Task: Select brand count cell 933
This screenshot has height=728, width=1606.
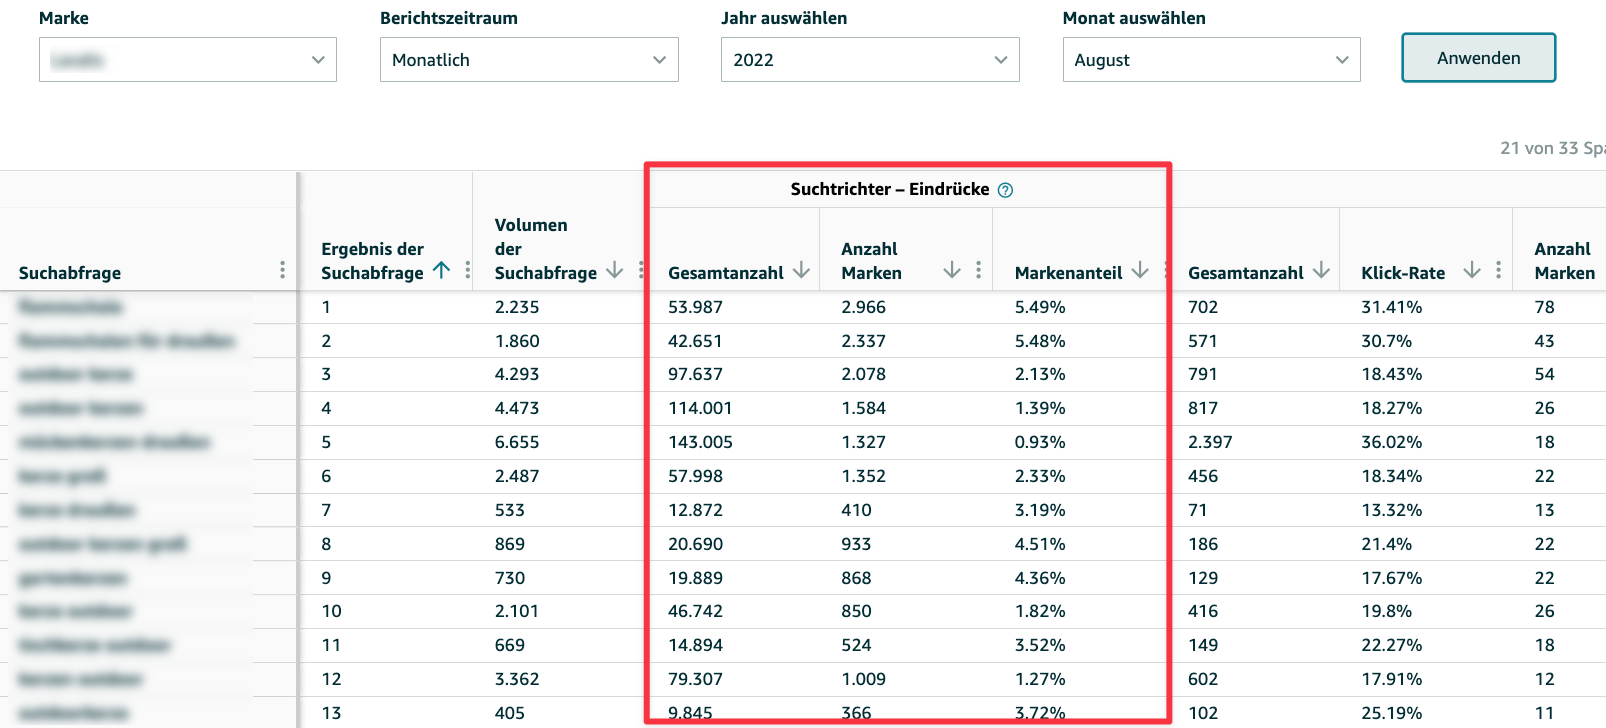Action: tap(856, 544)
